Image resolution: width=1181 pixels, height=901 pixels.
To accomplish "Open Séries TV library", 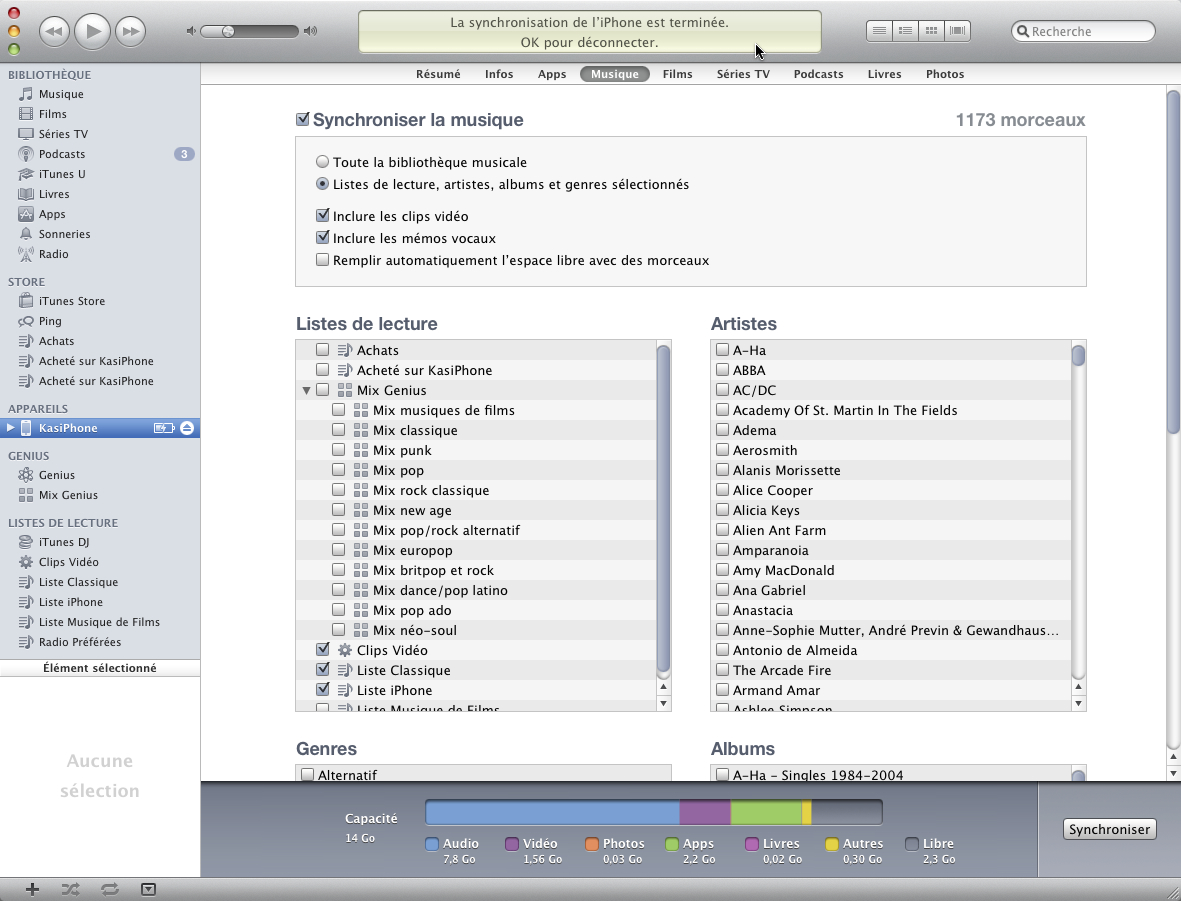I will pyautogui.click(x=63, y=134).
